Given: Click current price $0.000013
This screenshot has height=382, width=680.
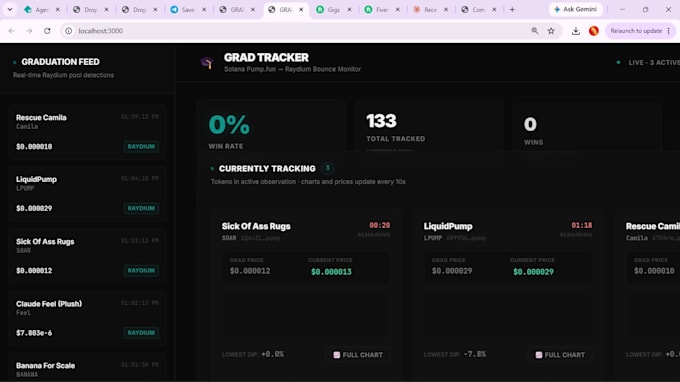Looking at the screenshot, I should [x=331, y=272].
